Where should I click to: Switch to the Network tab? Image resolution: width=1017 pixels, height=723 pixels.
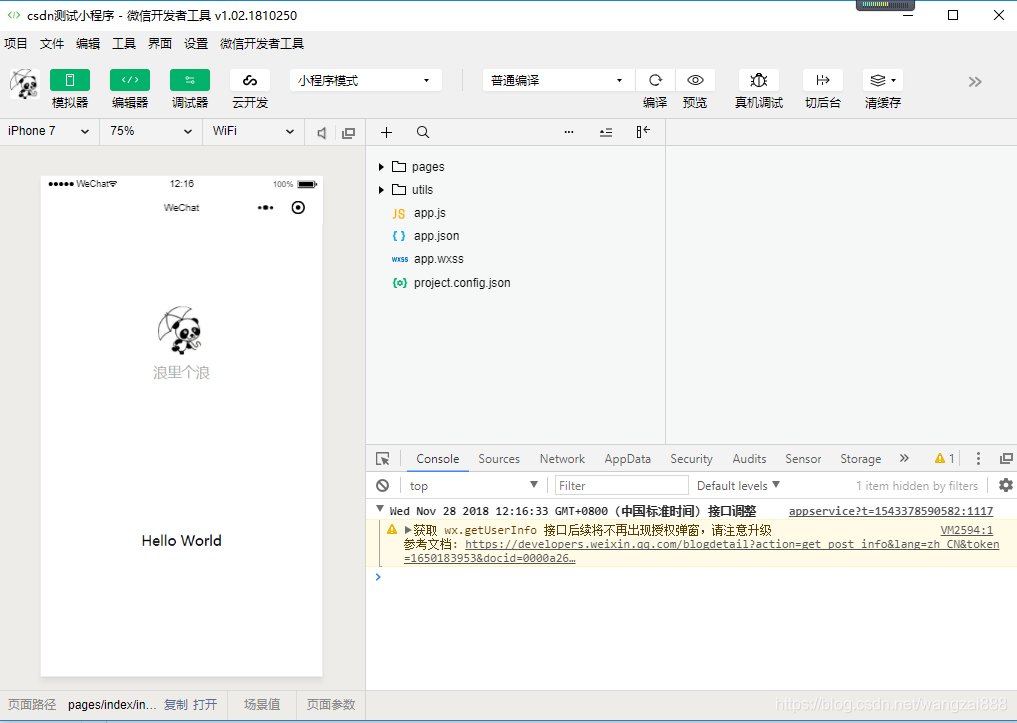pos(562,459)
